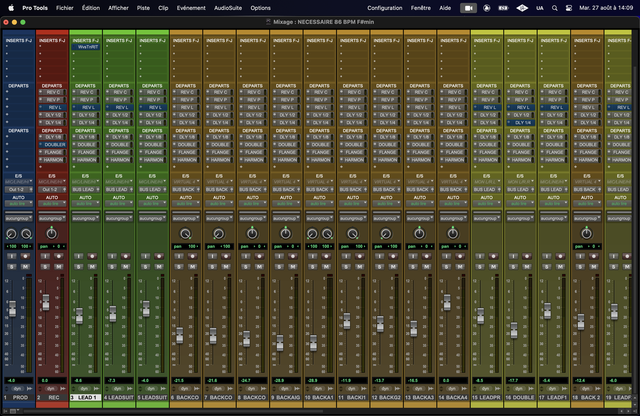640x416 pixels.
Task: Arm record on the REC track
Action: tap(57, 257)
